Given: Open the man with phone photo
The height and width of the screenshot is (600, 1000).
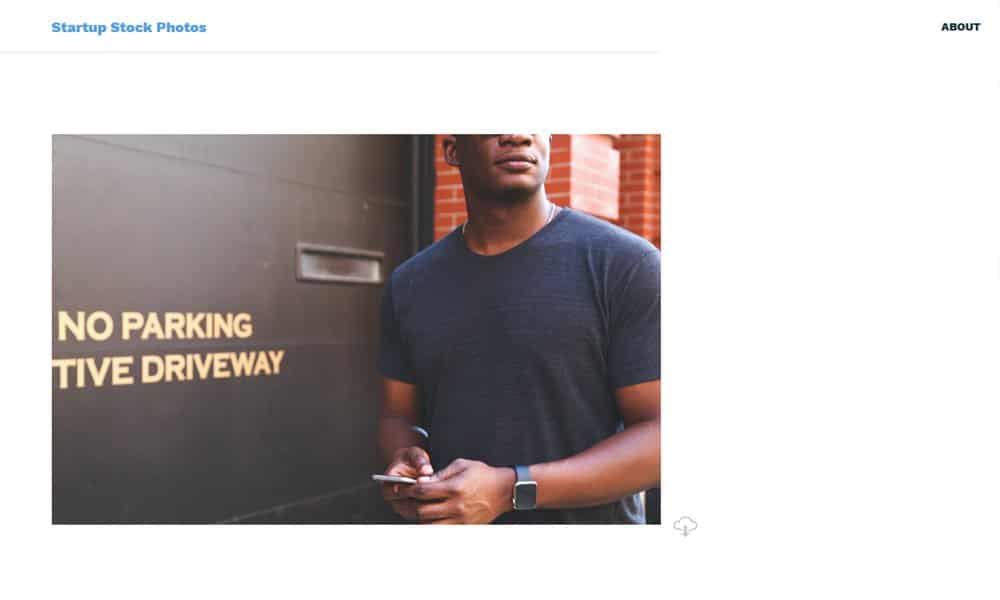Looking at the screenshot, I should pyautogui.click(x=357, y=329).
